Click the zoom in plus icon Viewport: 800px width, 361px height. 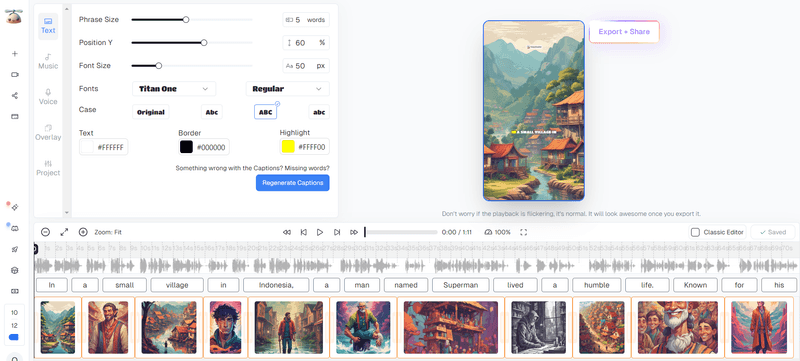(x=83, y=232)
